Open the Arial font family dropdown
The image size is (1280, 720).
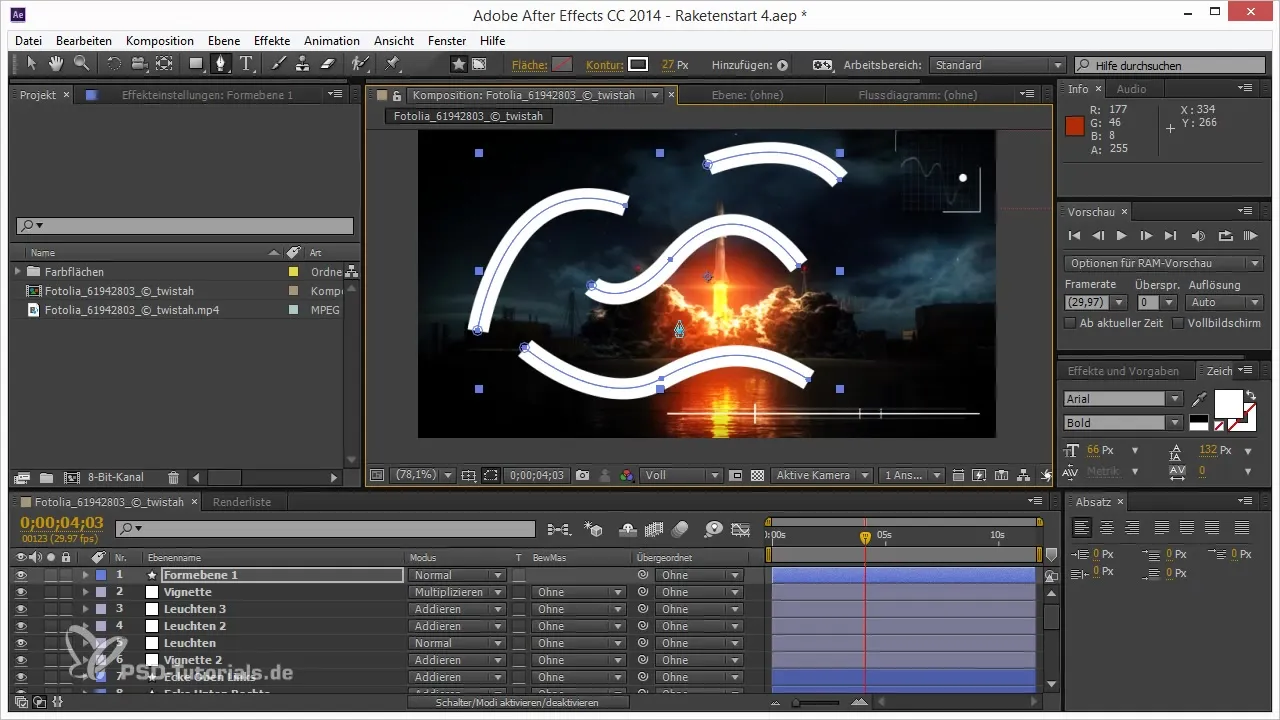coord(1123,398)
